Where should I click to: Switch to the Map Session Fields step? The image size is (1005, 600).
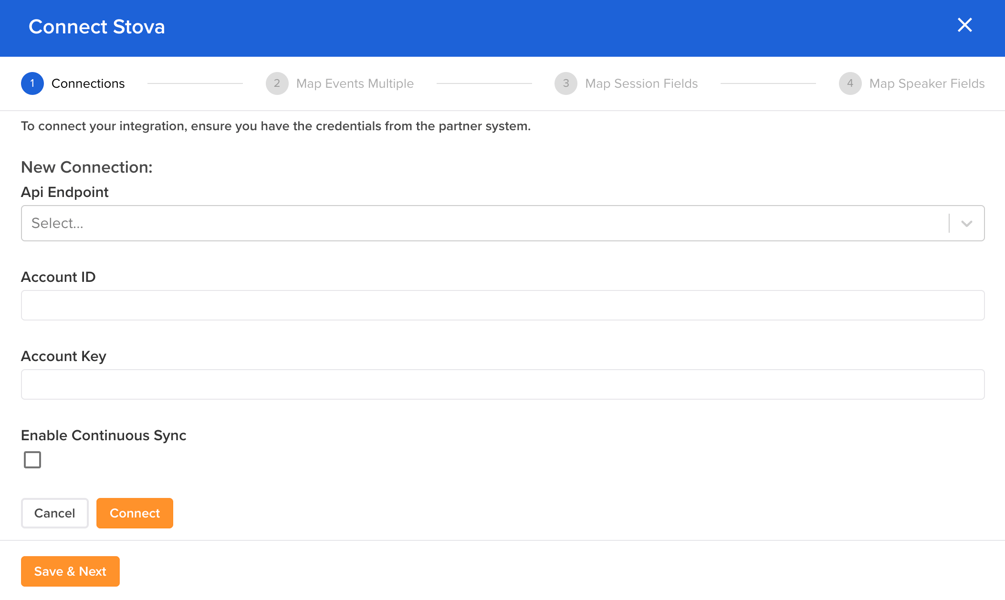pyautogui.click(x=641, y=84)
